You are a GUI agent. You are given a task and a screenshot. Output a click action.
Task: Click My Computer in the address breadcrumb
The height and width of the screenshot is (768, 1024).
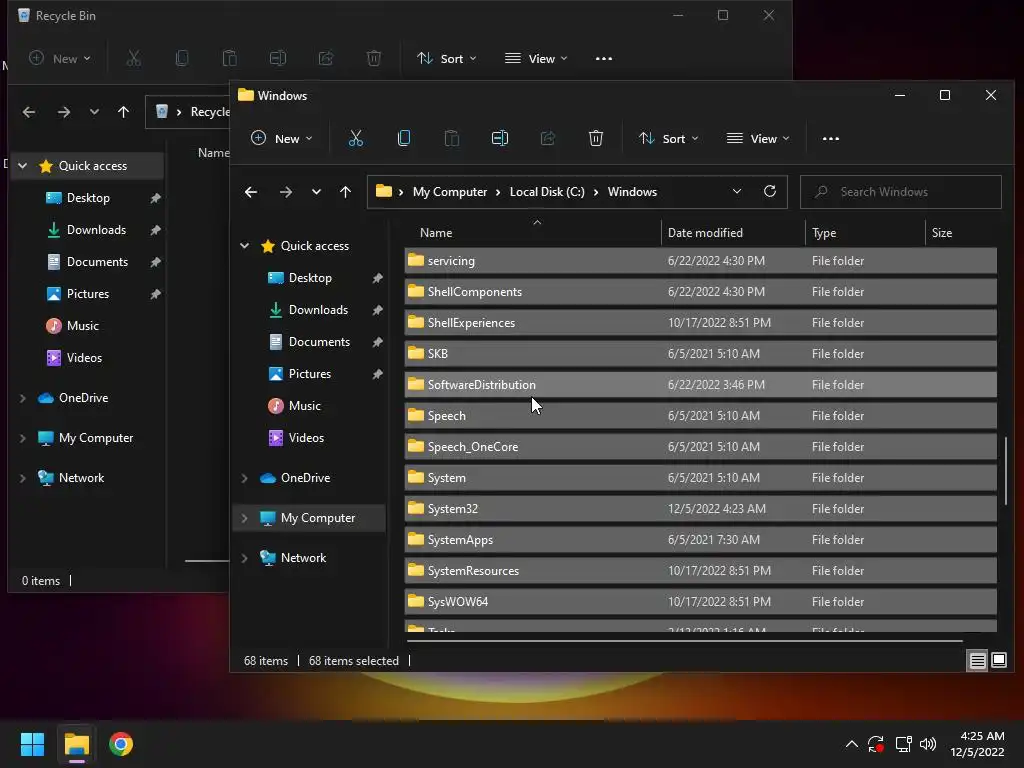point(450,192)
